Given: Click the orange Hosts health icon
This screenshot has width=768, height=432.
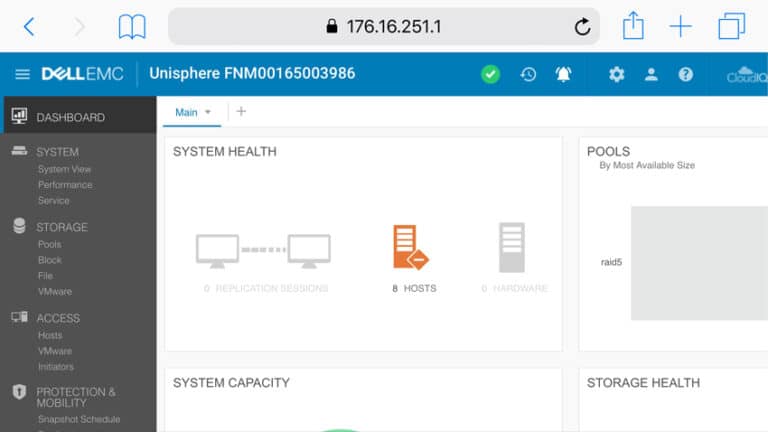Looking at the screenshot, I should (410, 247).
